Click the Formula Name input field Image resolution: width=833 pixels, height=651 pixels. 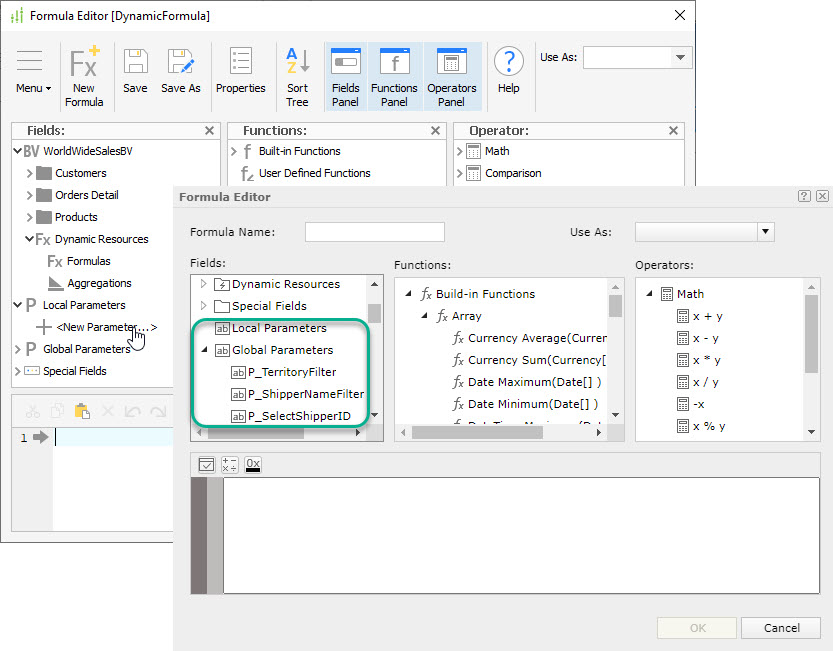point(374,232)
